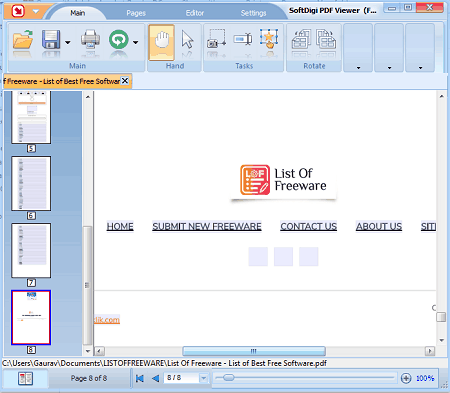Viewport: 450px width, 393px height.
Task: Click document vertical scroll up arrow
Action: pyautogui.click(x=441, y=96)
